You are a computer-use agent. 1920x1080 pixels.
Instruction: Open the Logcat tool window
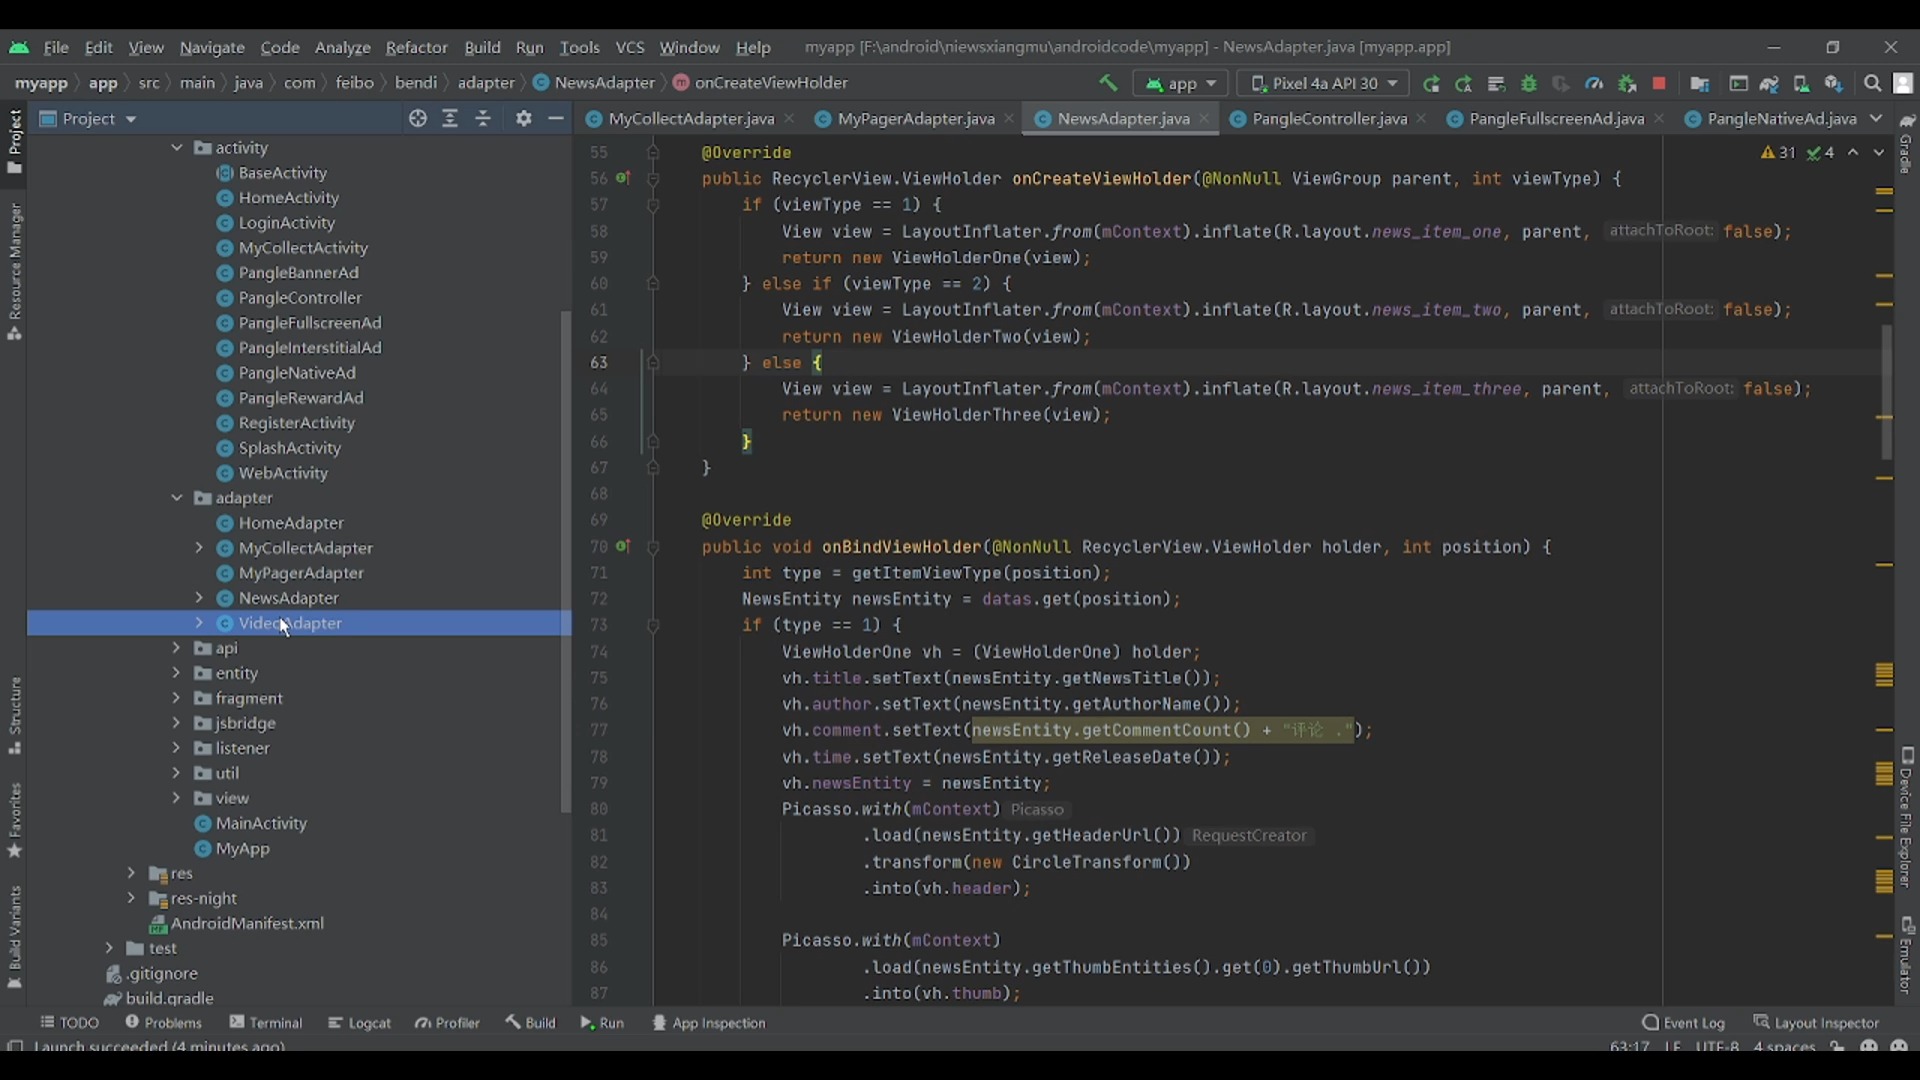359,1023
